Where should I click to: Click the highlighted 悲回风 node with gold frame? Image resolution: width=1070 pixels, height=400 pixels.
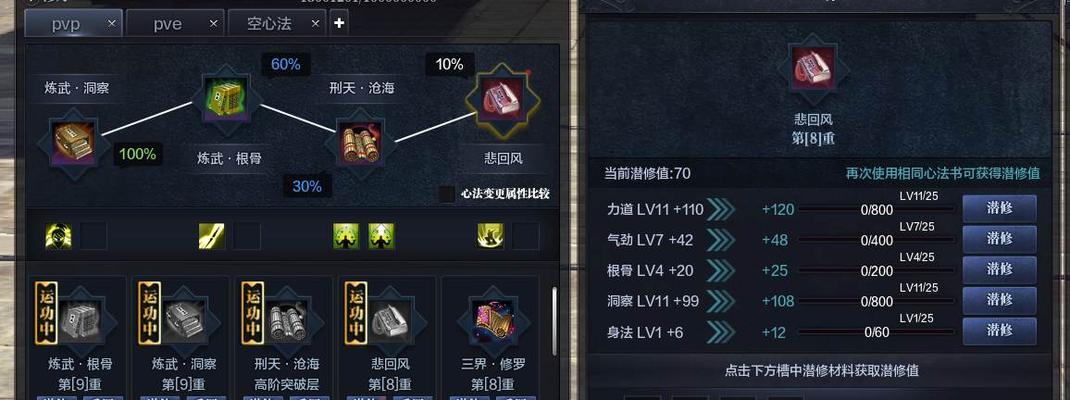(502, 99)
